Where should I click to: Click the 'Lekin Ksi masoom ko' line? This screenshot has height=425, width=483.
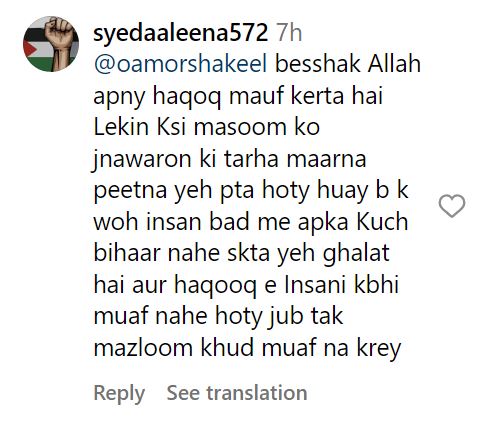(x=207, y=127)
